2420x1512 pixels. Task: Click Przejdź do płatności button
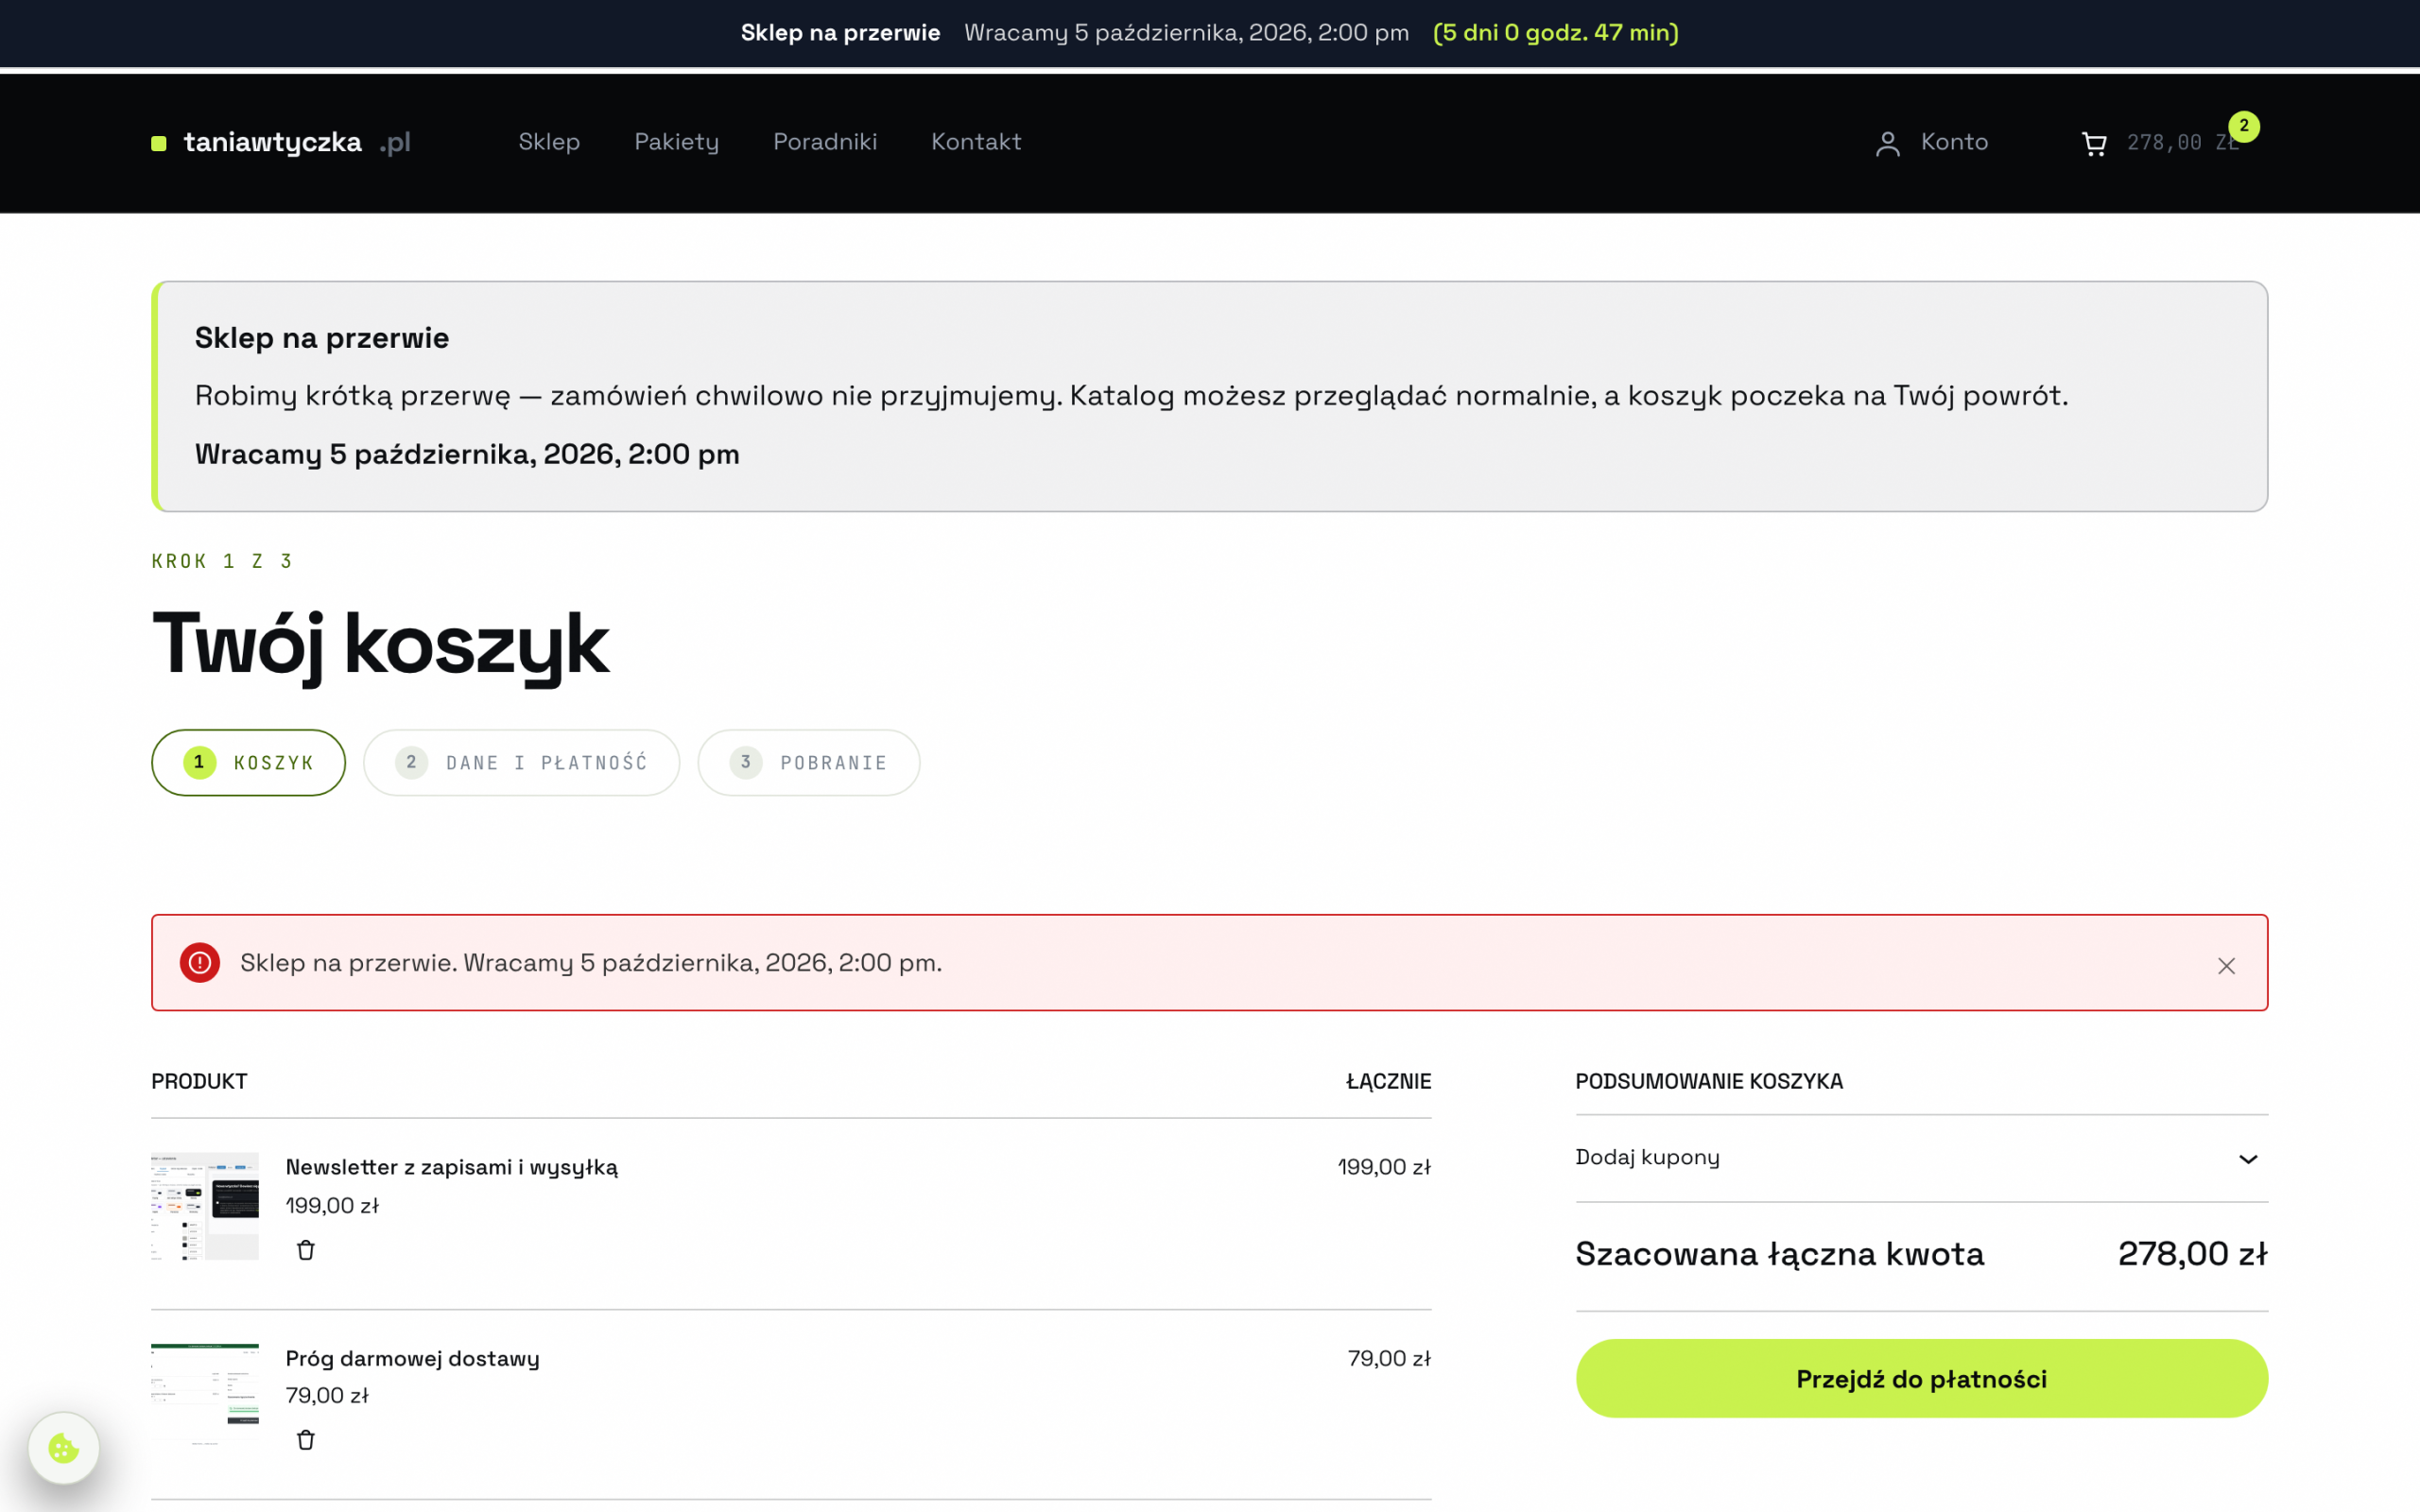pyautogui.click(x=1921, y=1378)
